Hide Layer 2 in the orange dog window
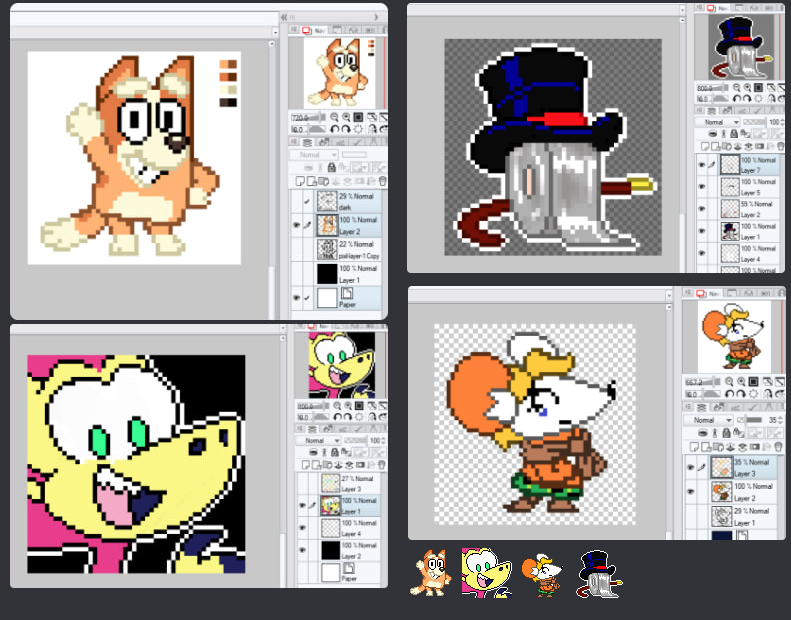The height and width of the screenshot is (620, 791). pyautogui.click(x=297, y=225)
